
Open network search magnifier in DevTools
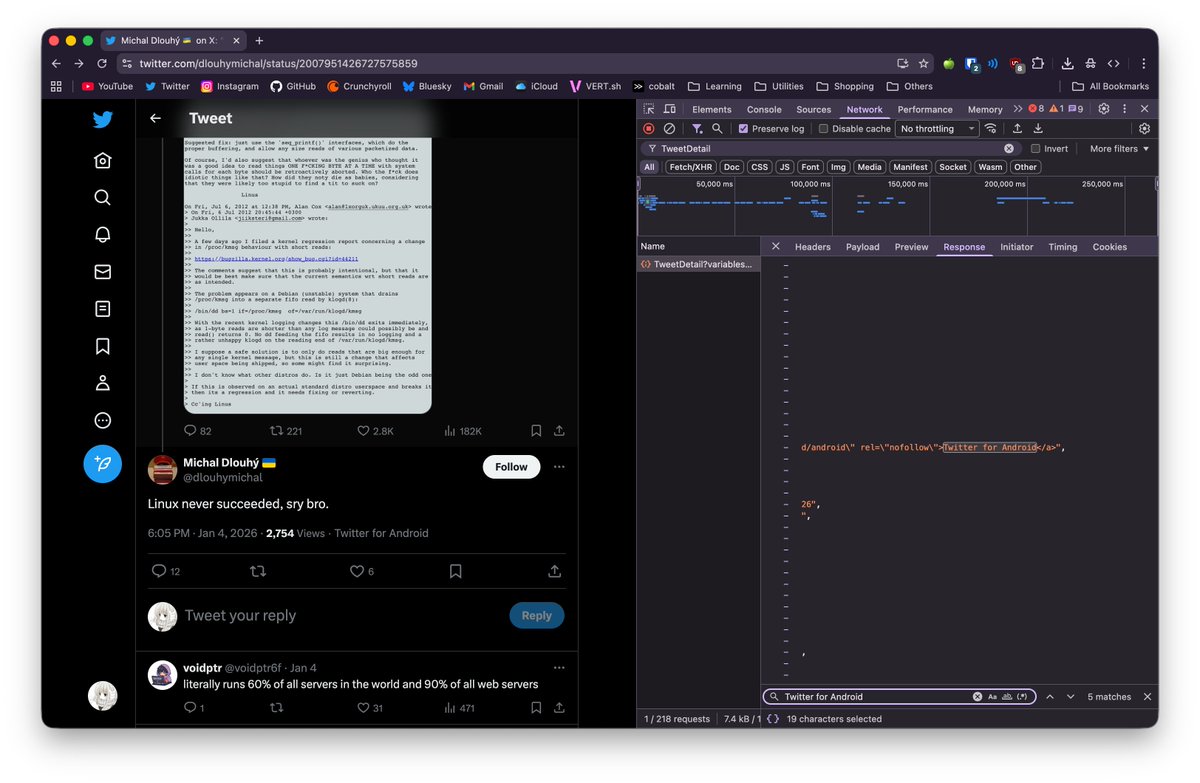pyautogui.click(x=717, y=128)
